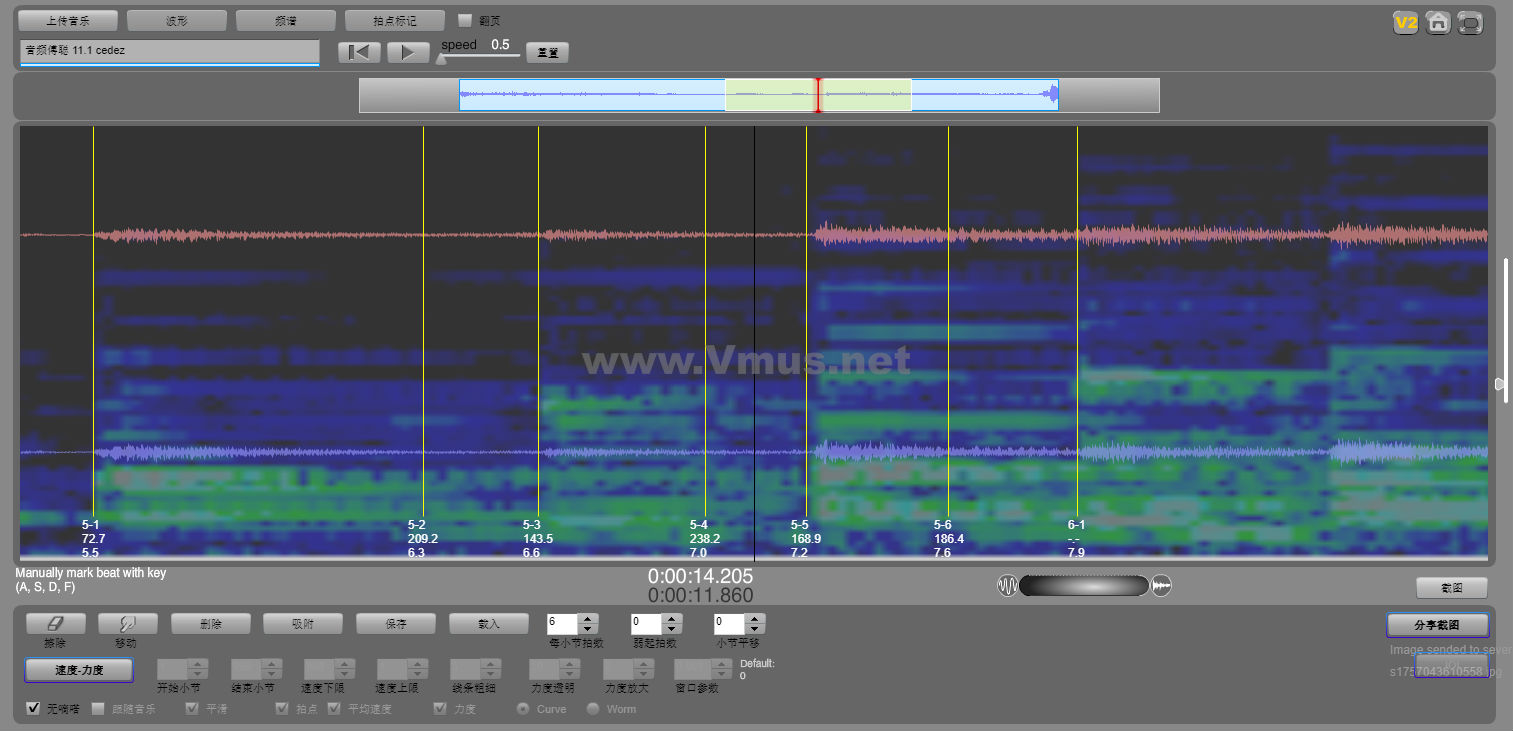Click the red playhead marker in overview
Screen dimensions: 1513x731
[818, 95]
